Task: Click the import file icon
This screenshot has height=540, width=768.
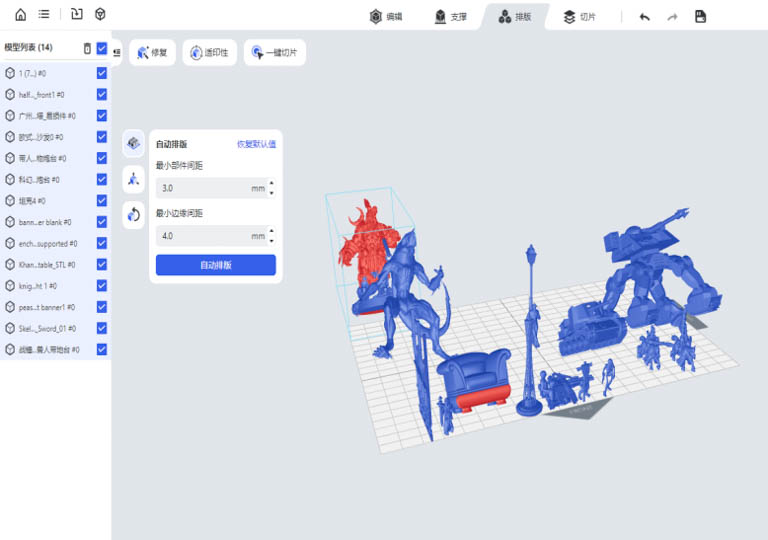Action: [77, 14]
